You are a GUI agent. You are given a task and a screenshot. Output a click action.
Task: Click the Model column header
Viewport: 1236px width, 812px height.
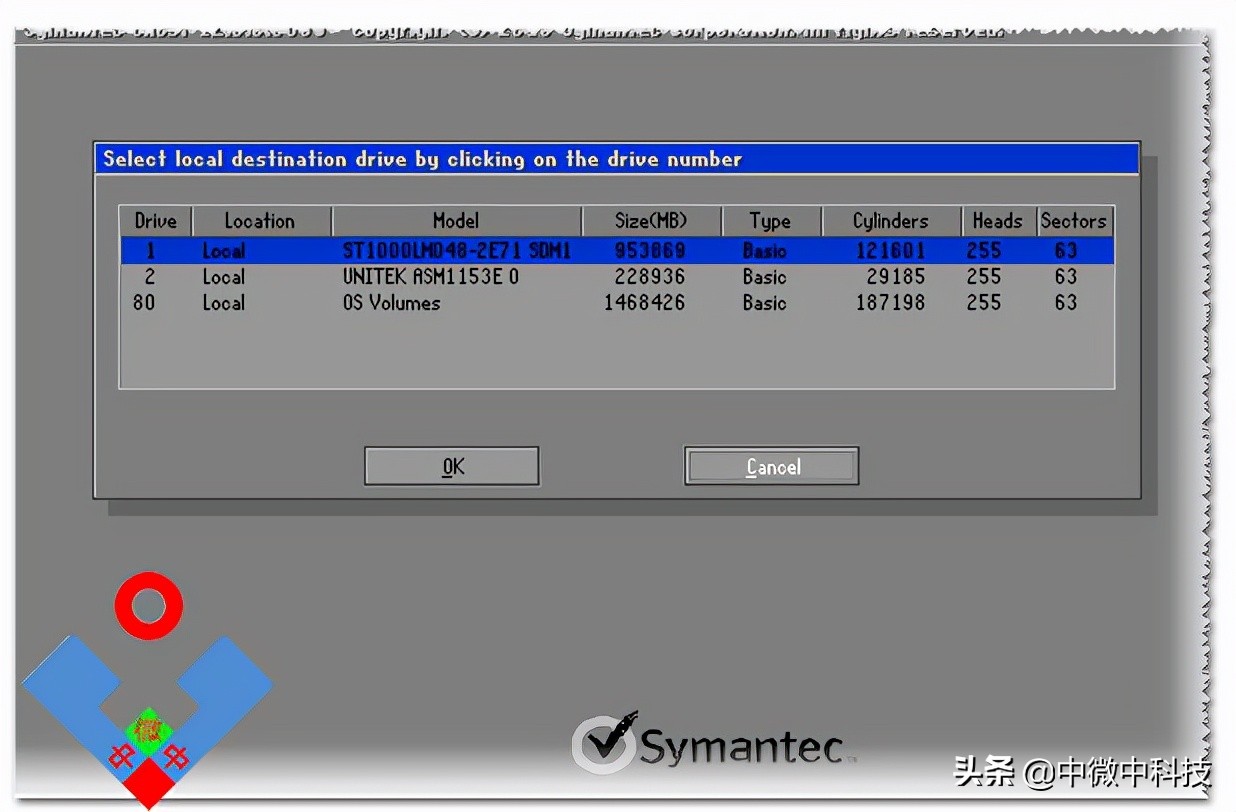(456, 221)
